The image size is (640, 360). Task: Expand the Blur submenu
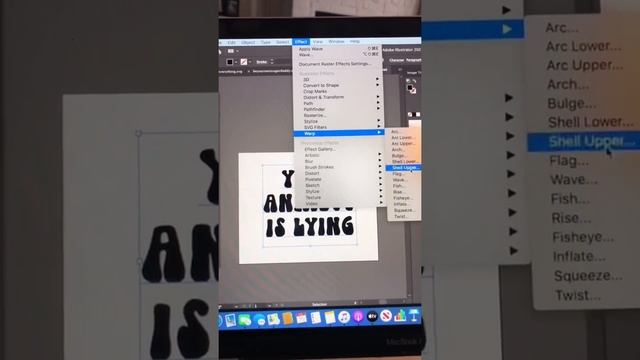pos(380,160)
